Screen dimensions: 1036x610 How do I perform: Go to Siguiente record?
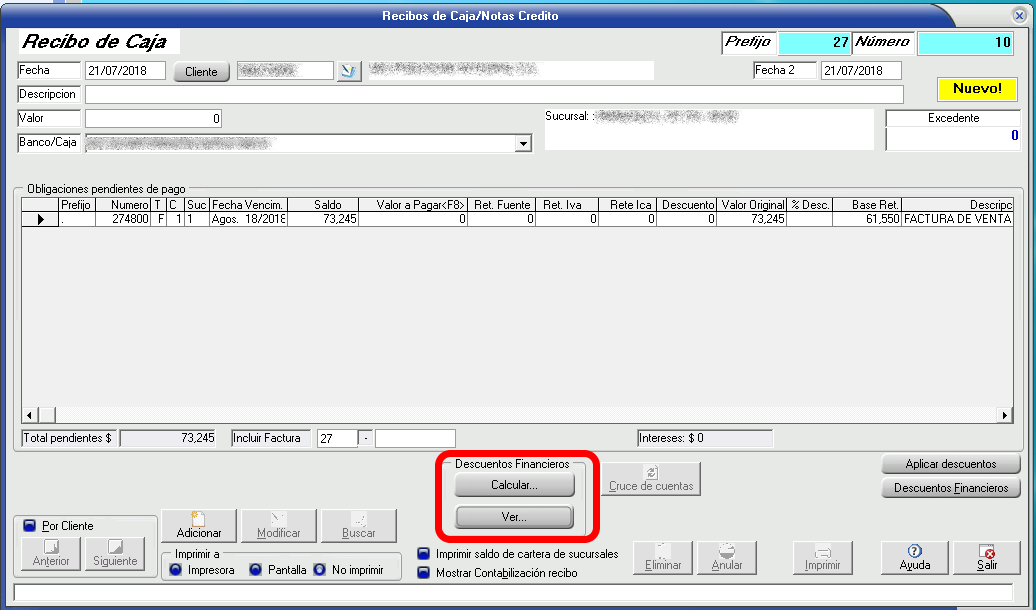115,553
